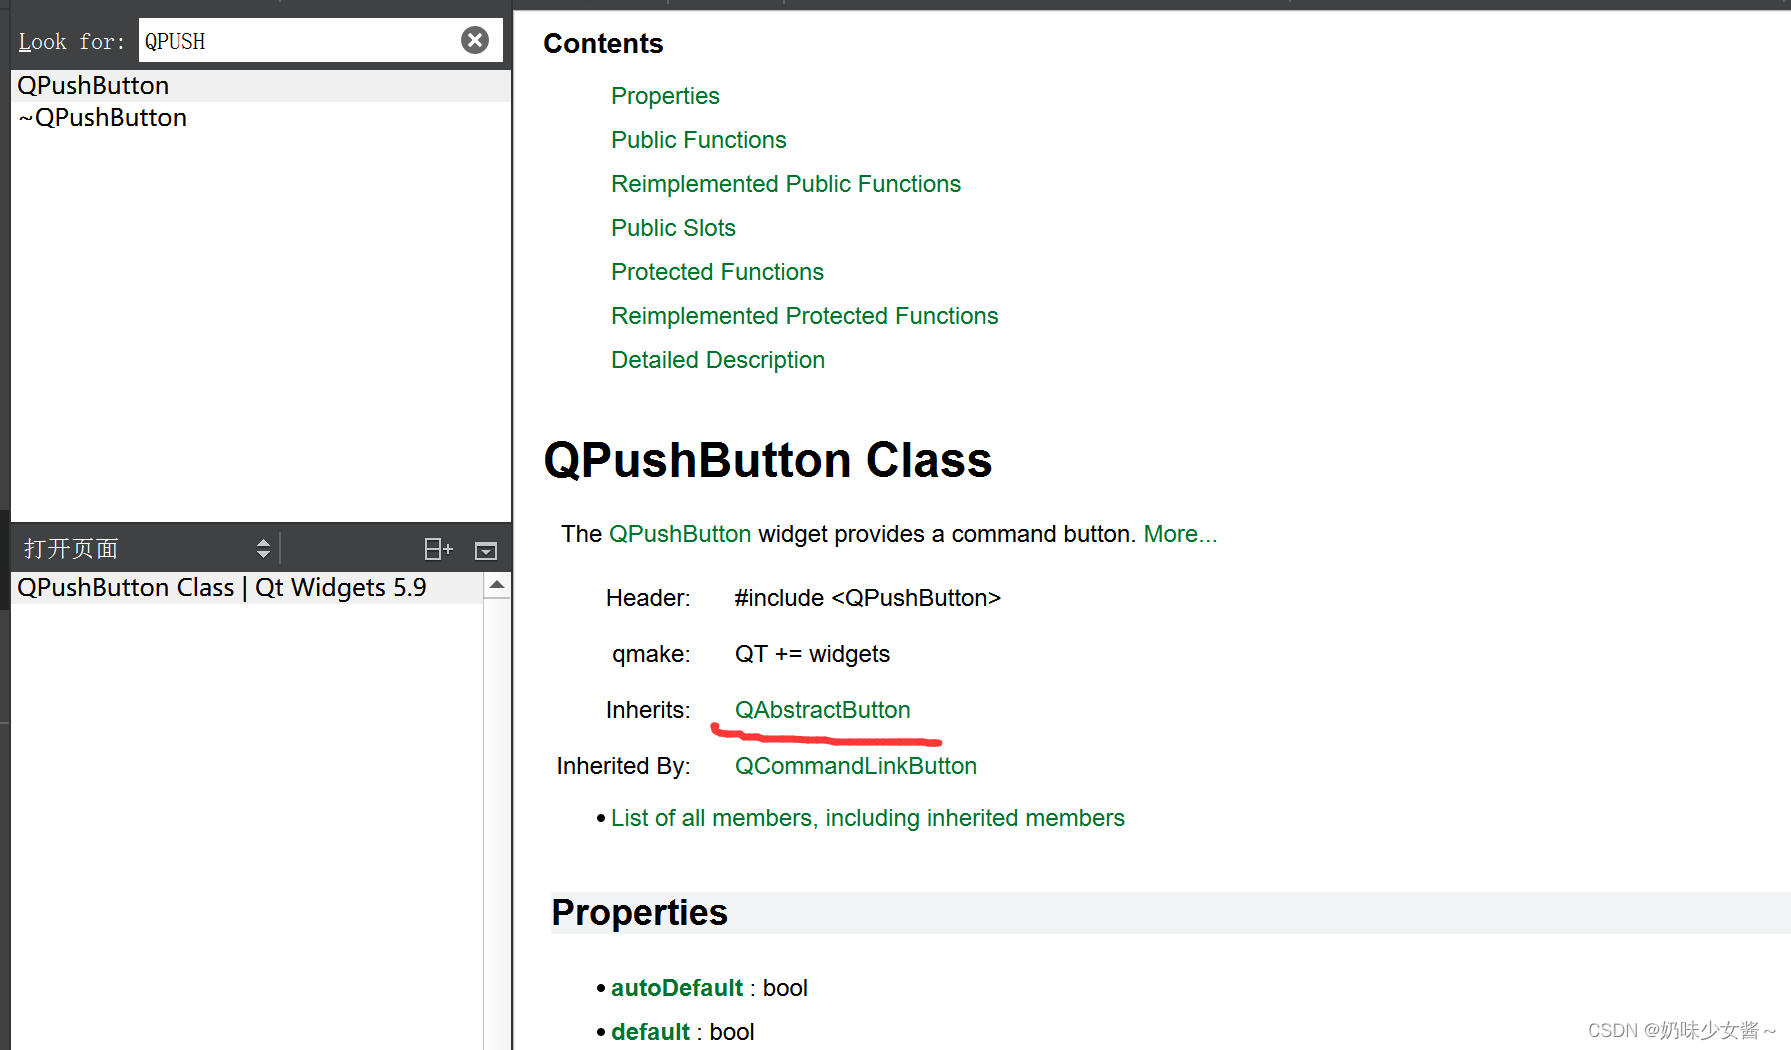Select ~QPushButton destructor in index results
Viewport: 1791px width, 1050px height.
[260, 118]
